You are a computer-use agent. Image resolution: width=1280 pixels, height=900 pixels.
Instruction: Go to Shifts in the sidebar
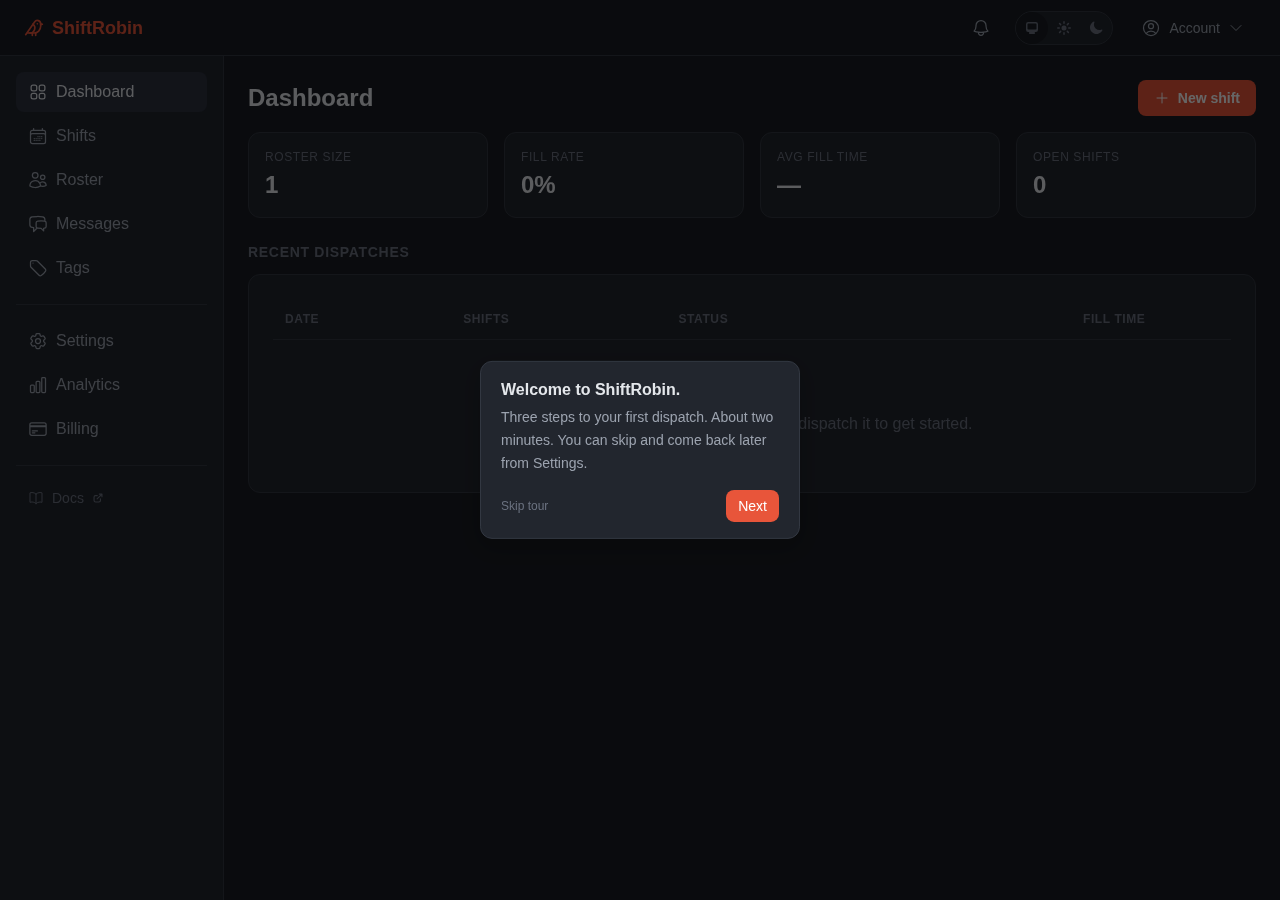click(x=111, y=136)
